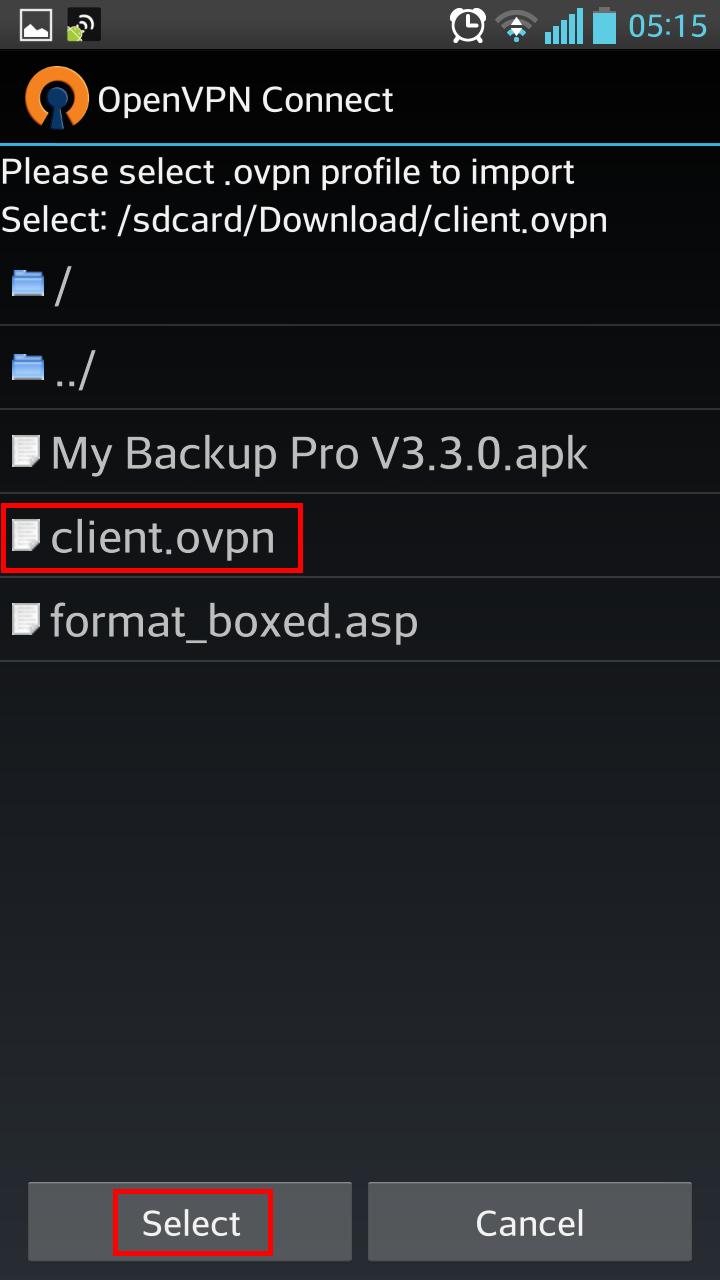Tap file icon beside format_boxed.asp
The height and width of the screenshot is (1280, 720).
point(26,620)
